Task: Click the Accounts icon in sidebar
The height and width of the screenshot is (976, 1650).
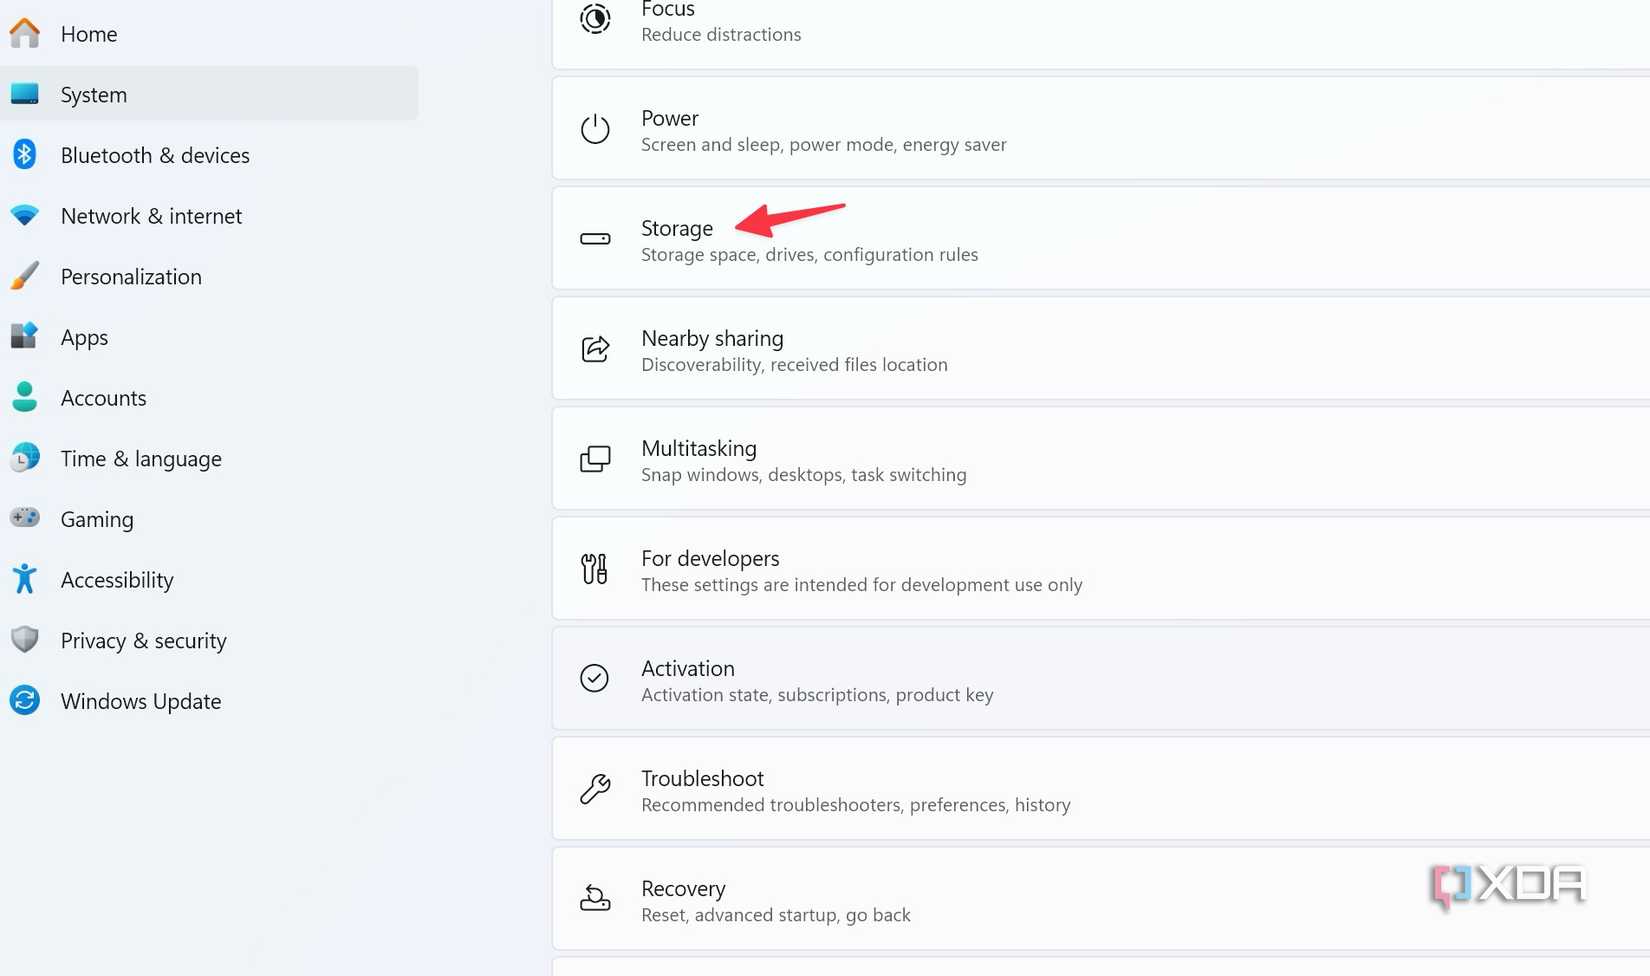Action: pos(24,397)
